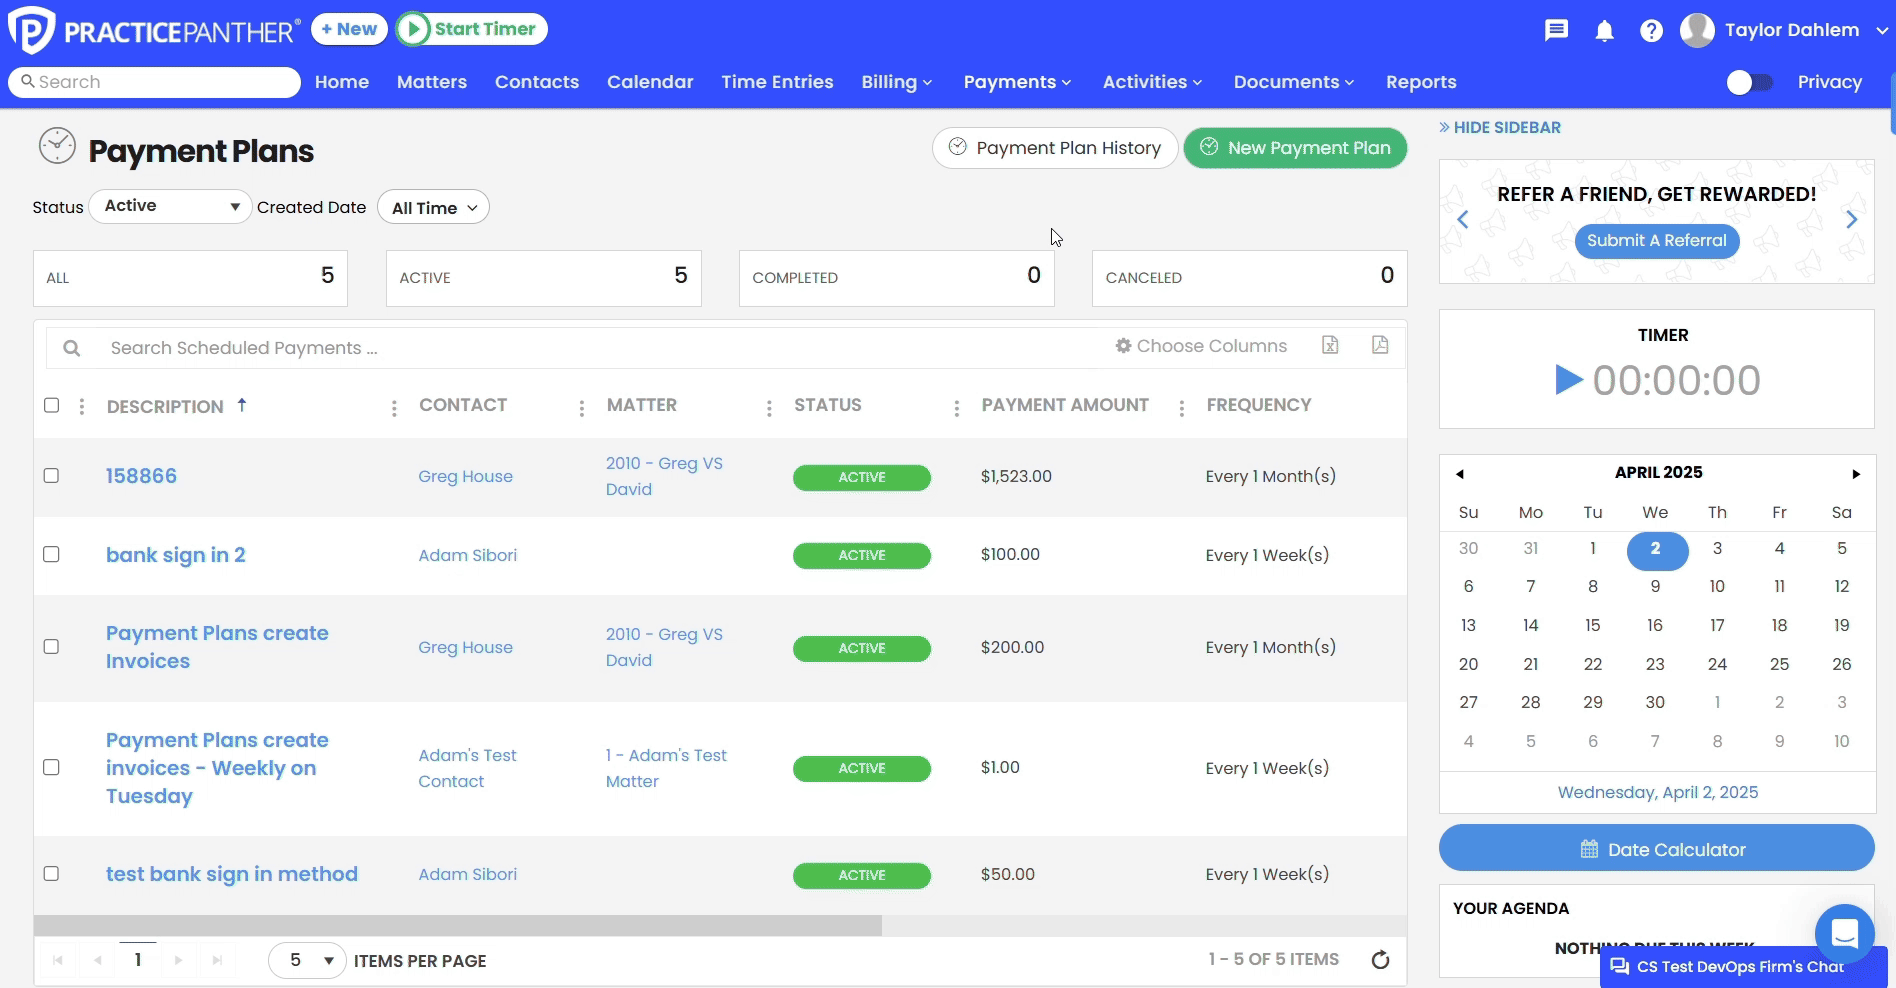Open the help question mark icon
This screenshot has height=988, width=1896.
click(1651, 31)
